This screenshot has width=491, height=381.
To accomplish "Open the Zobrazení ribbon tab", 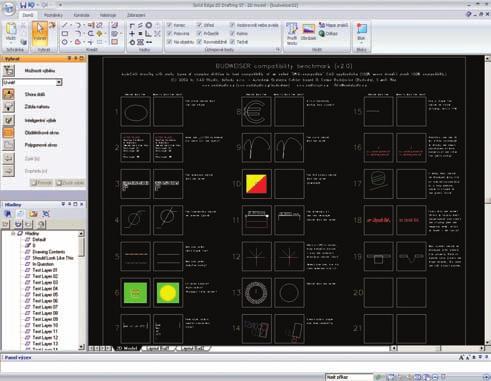I will click(136, 15).
